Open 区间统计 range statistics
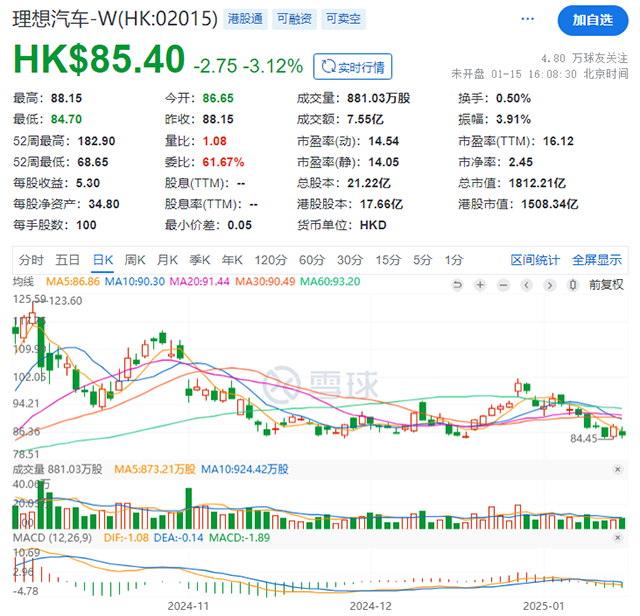This screenshot has width=640, height=616. [535, 260]
